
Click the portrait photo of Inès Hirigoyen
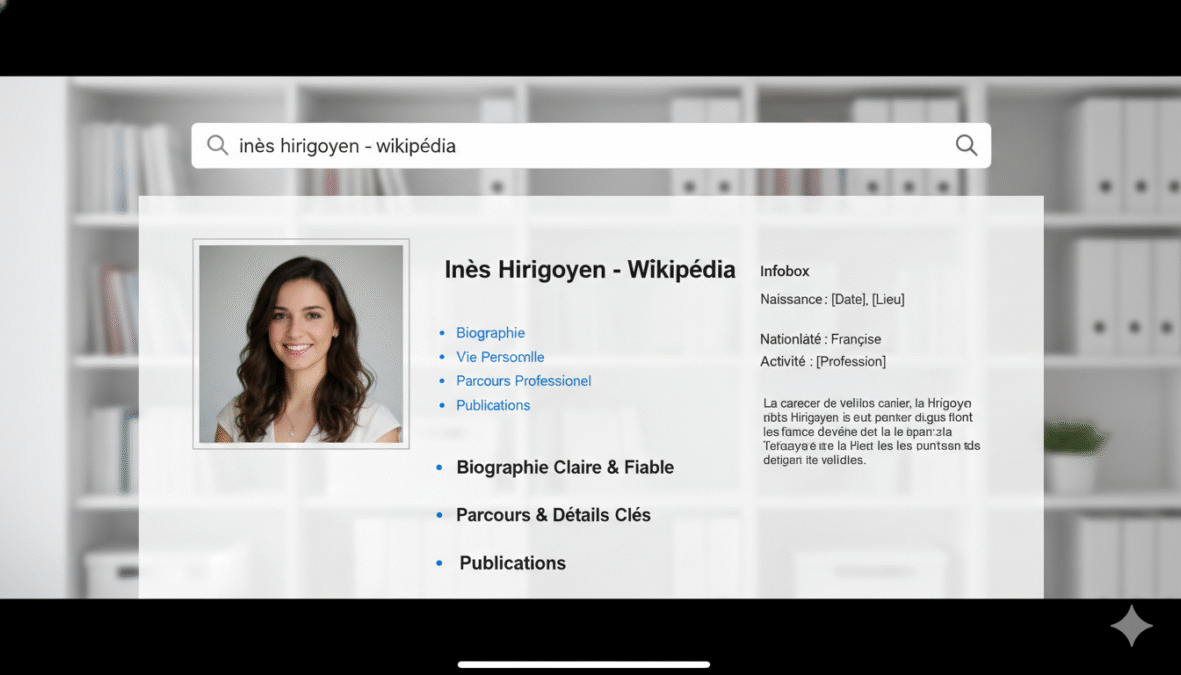click(x=301, y=343)
